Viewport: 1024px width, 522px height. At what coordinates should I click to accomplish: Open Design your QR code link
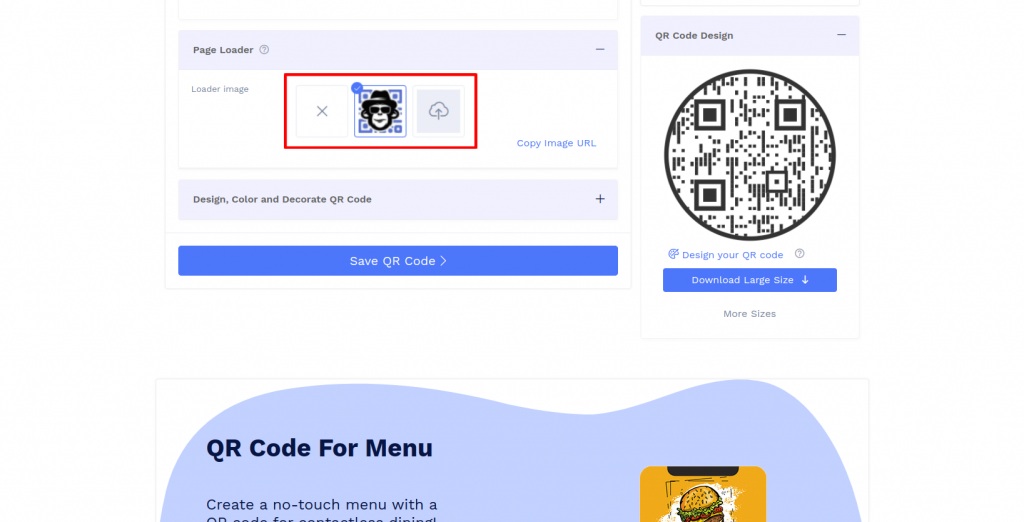click(732, 255)
